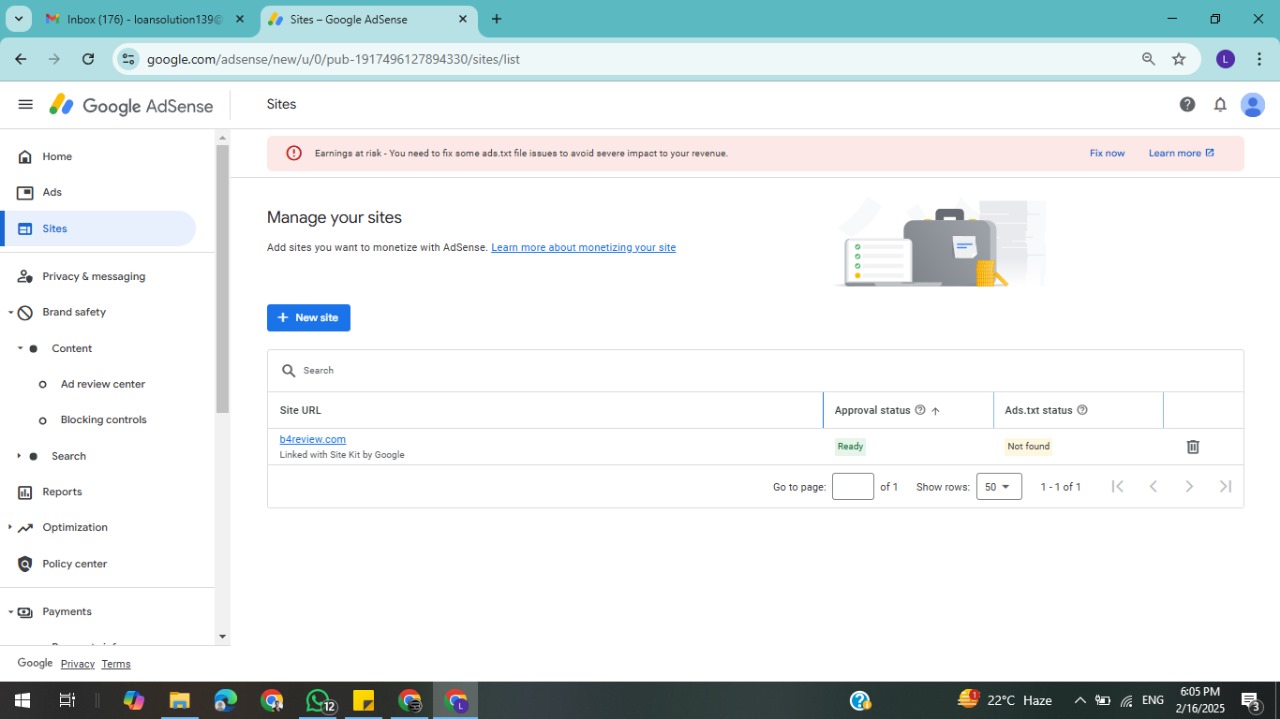Expand the Optimization section
The width and height of the screenshot is (1280, 719).
tap(11, 528)
